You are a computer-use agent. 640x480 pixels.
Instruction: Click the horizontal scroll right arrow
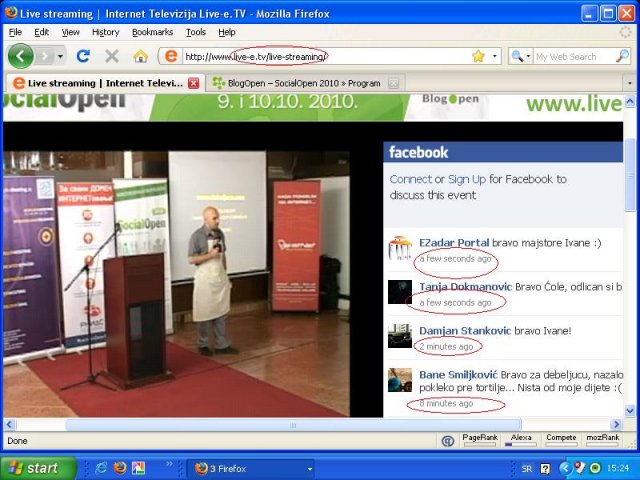tap(616, 424)
